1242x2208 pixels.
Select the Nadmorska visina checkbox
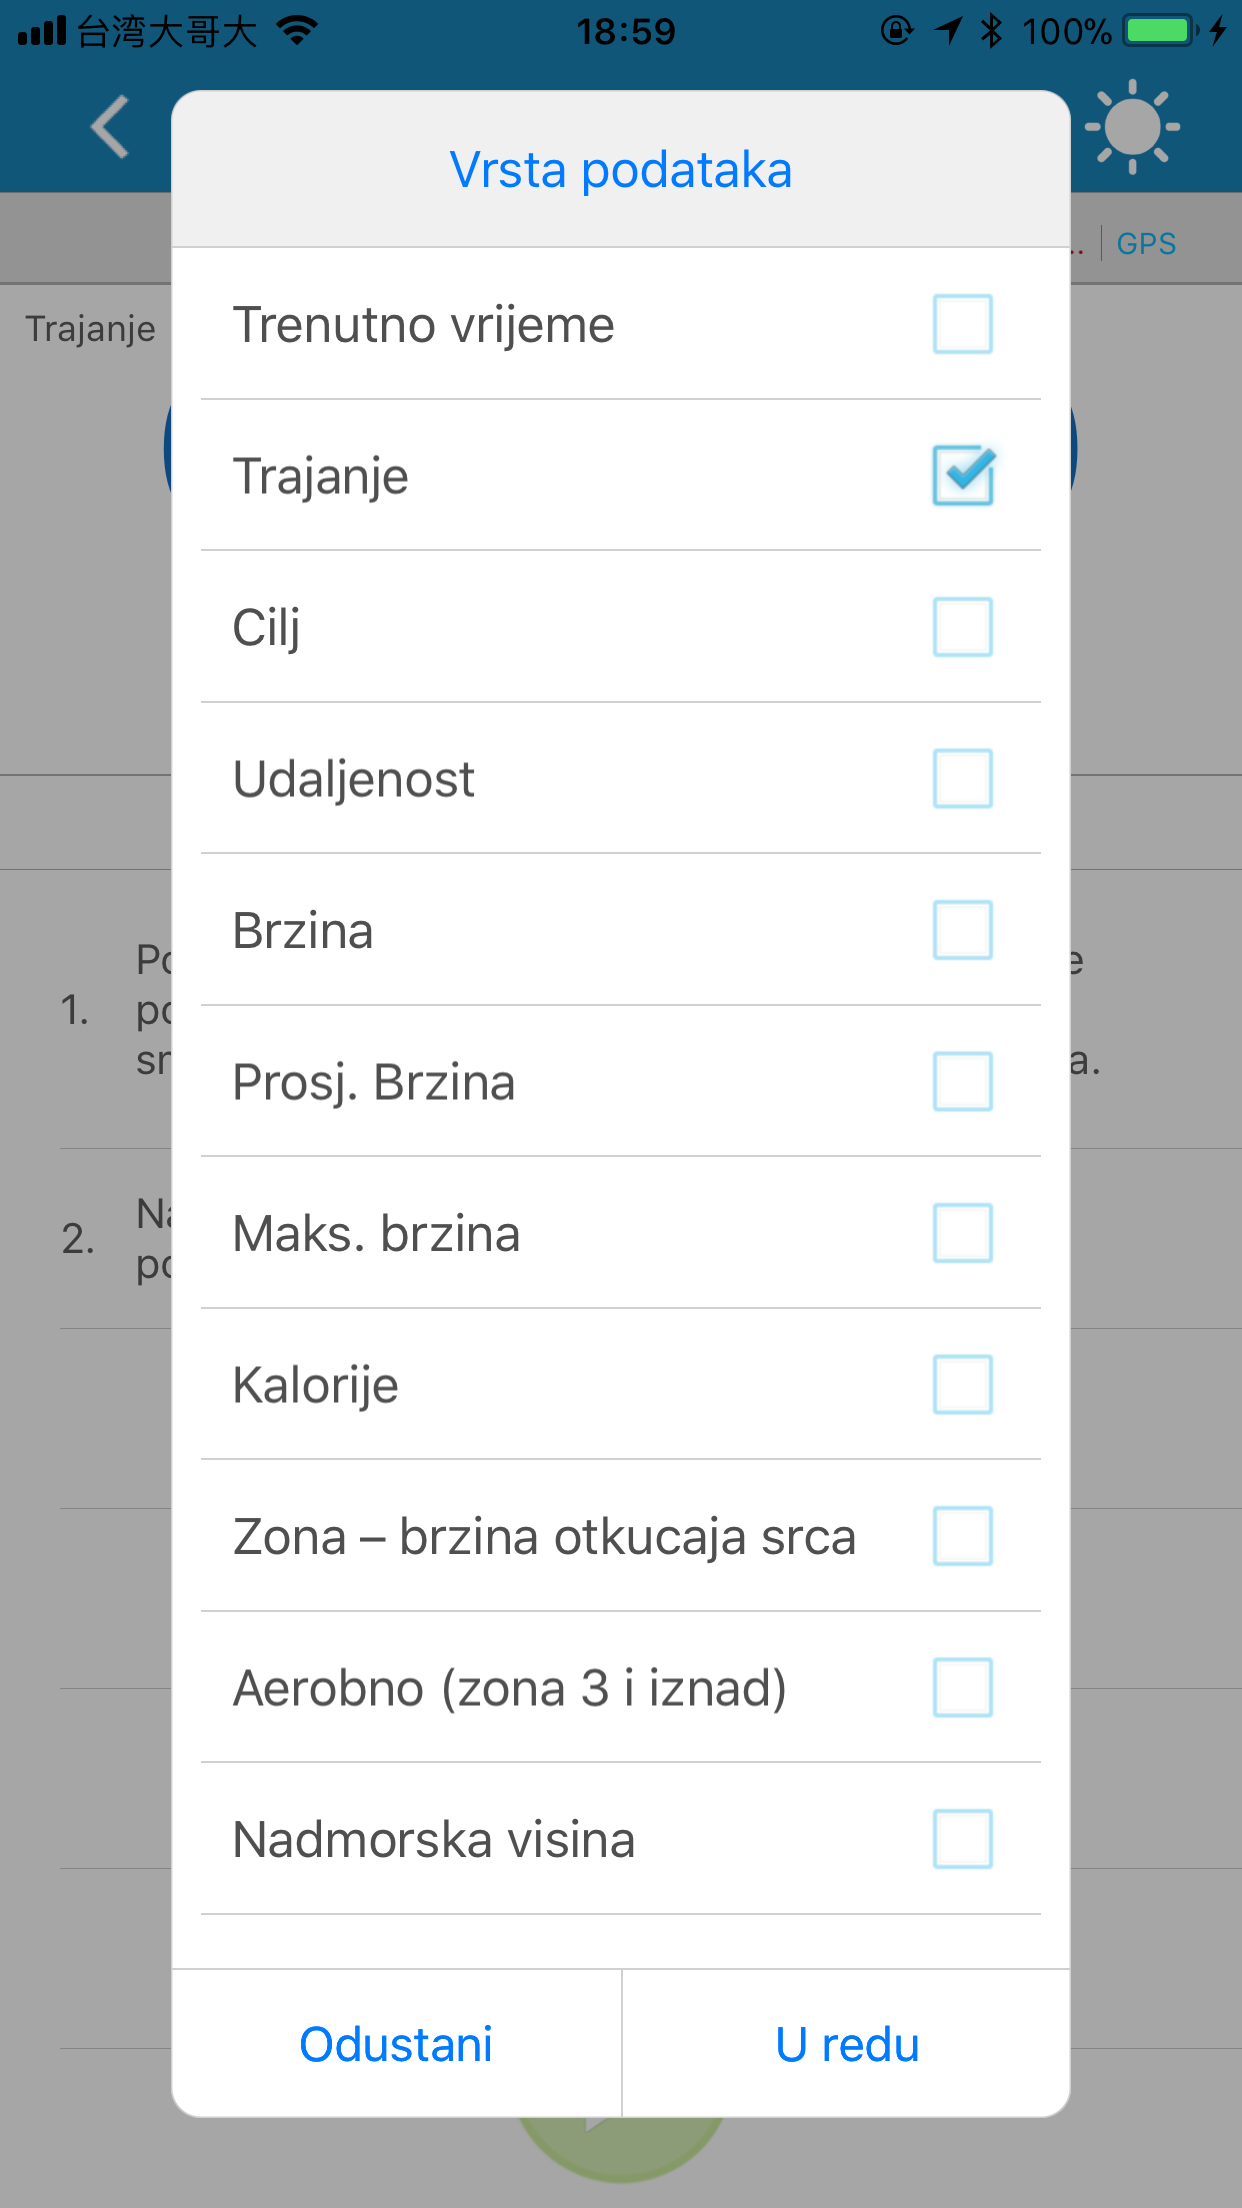(962, 1839)
